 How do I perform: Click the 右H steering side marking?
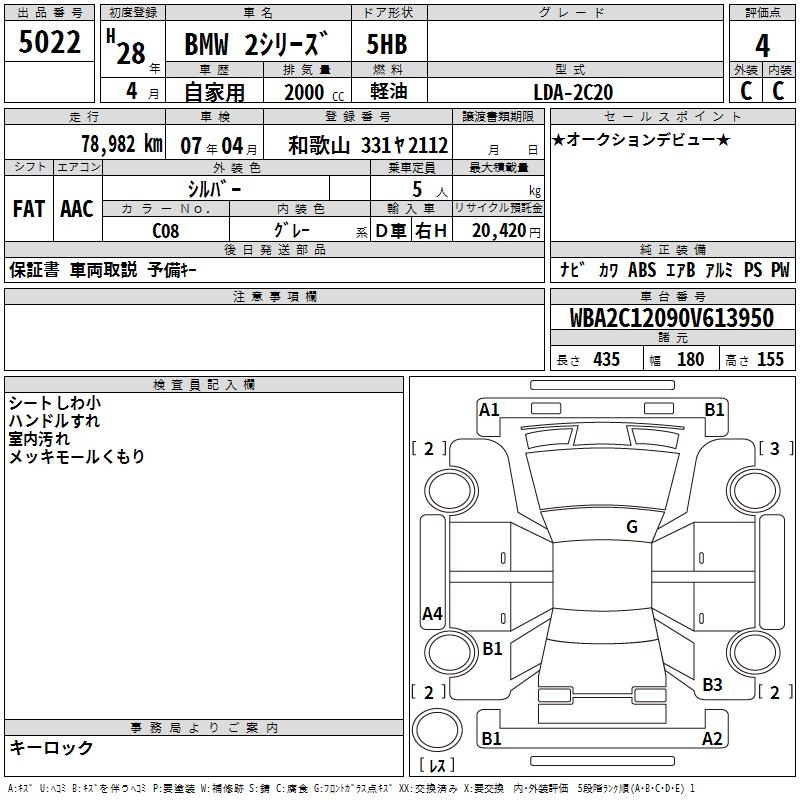[431, 231]
